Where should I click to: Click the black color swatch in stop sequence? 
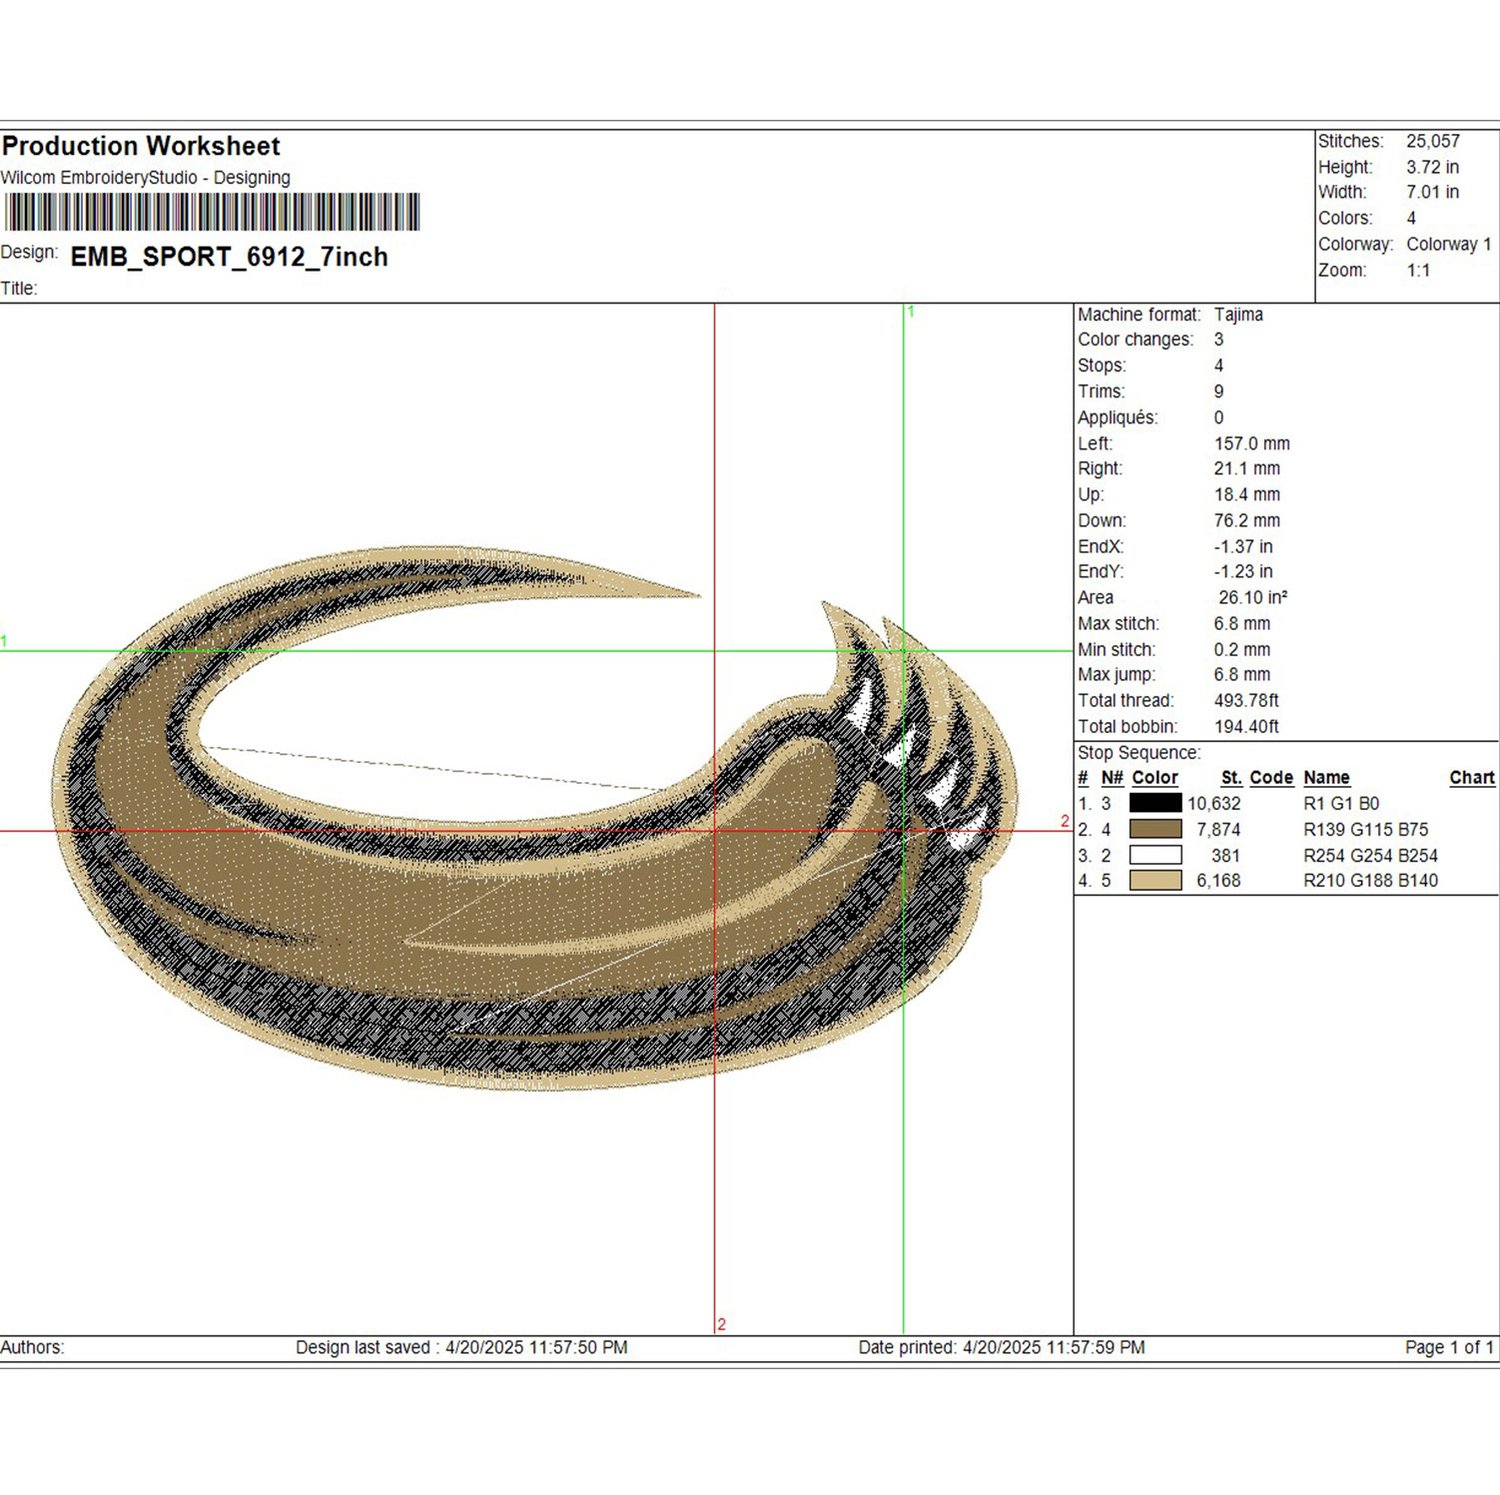click(x=1155, y=803)
